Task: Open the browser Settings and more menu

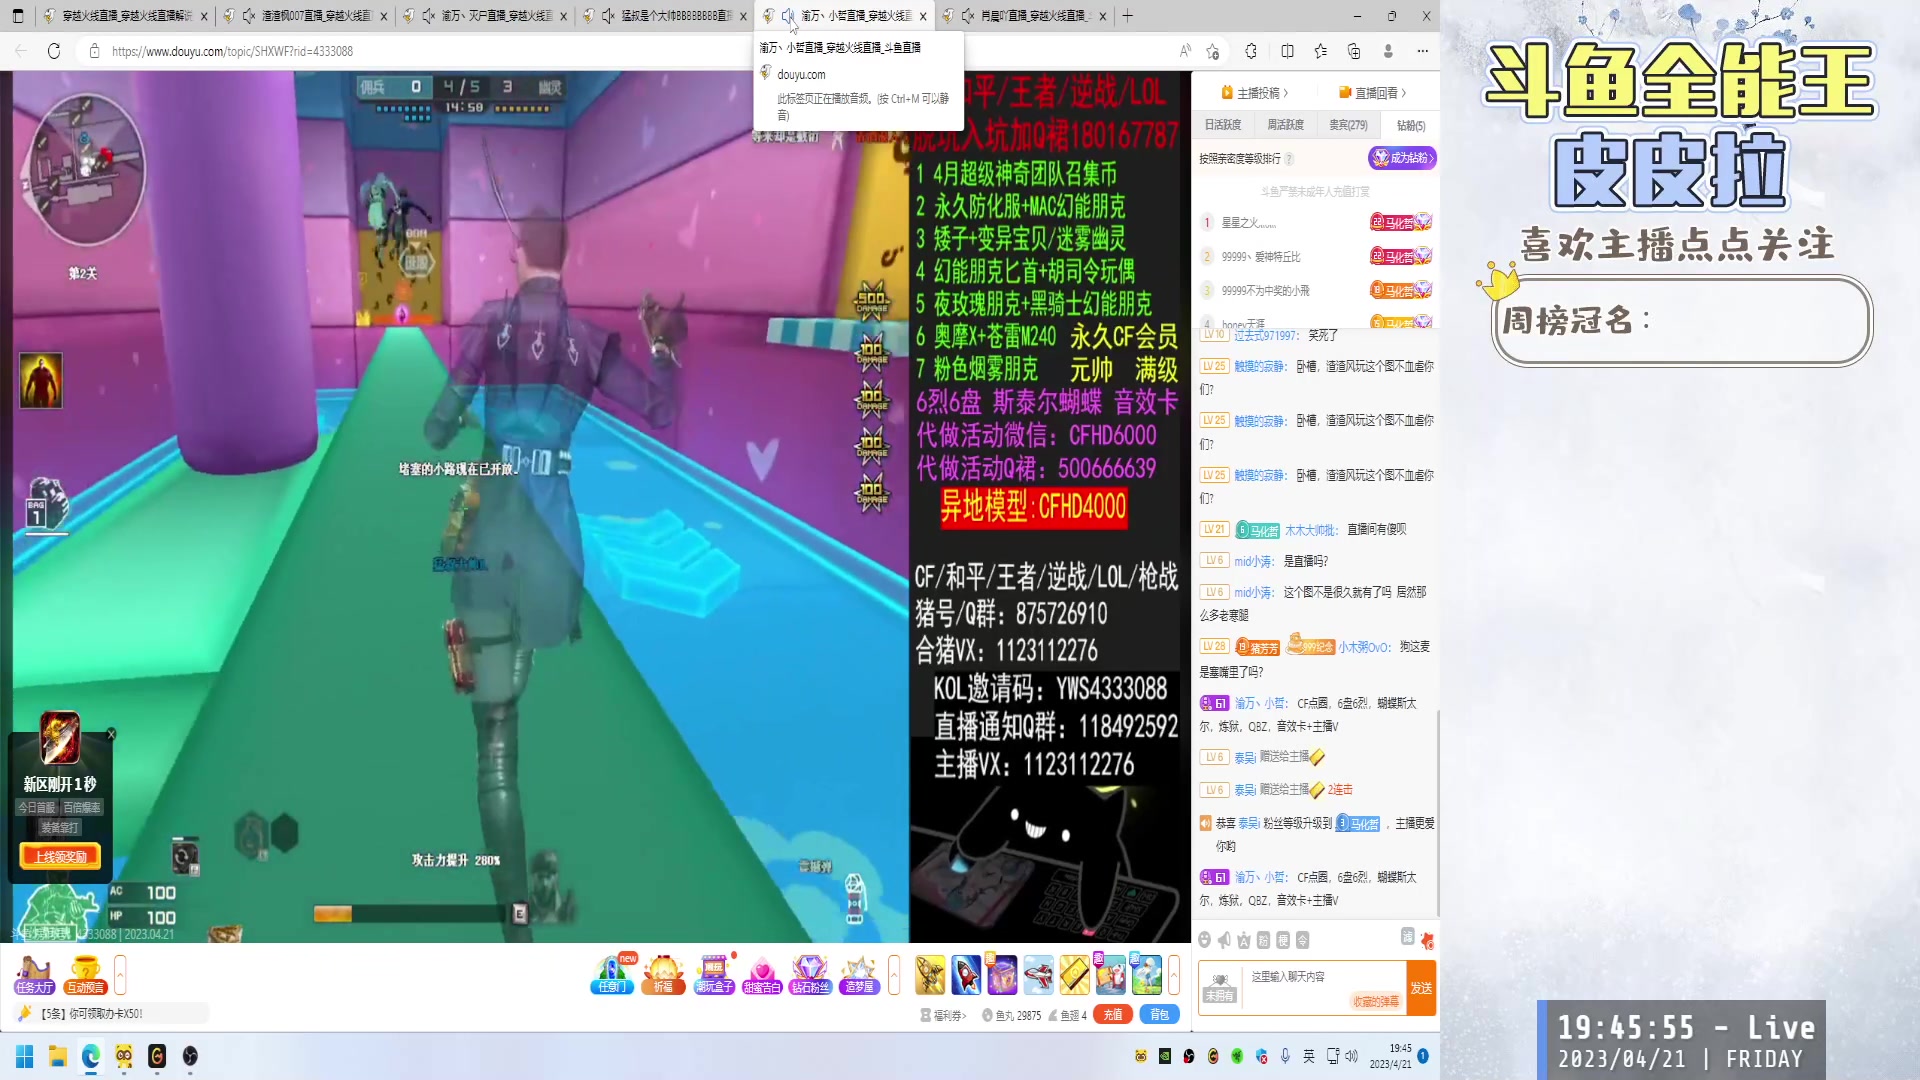Action: 1422,51
